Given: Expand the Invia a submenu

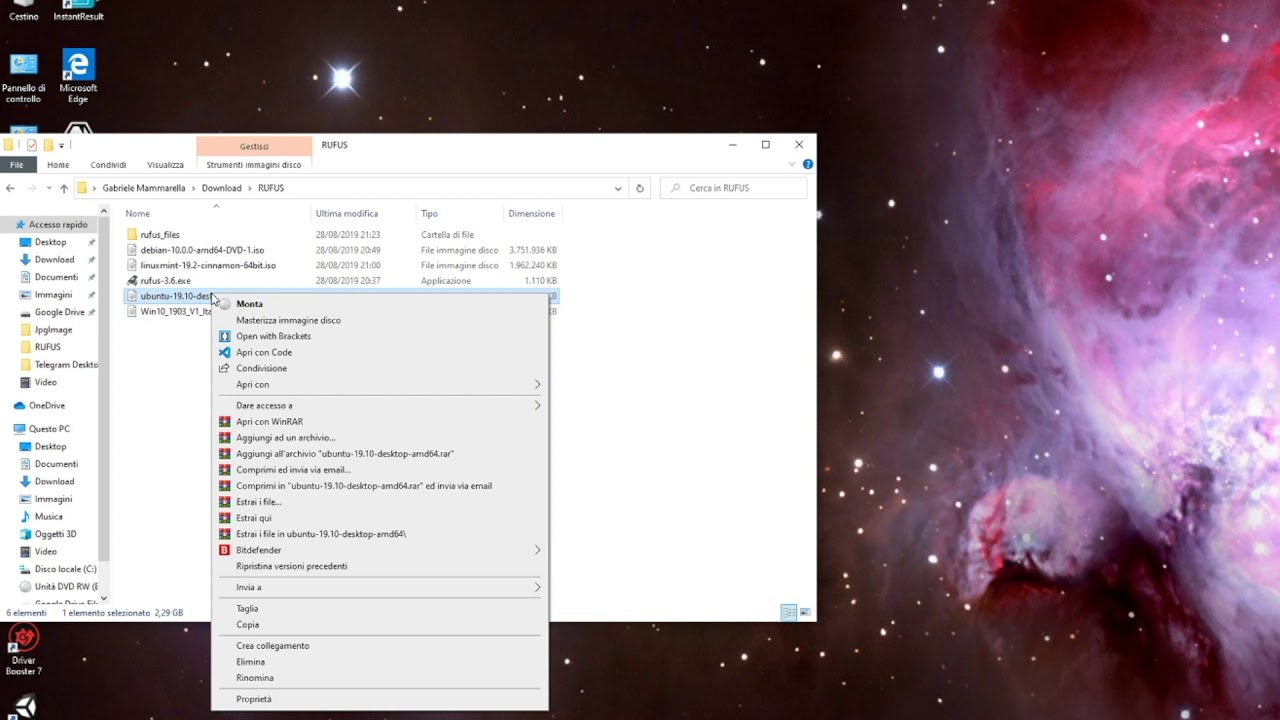Looking at the screenshot, I should click(380, 587).
